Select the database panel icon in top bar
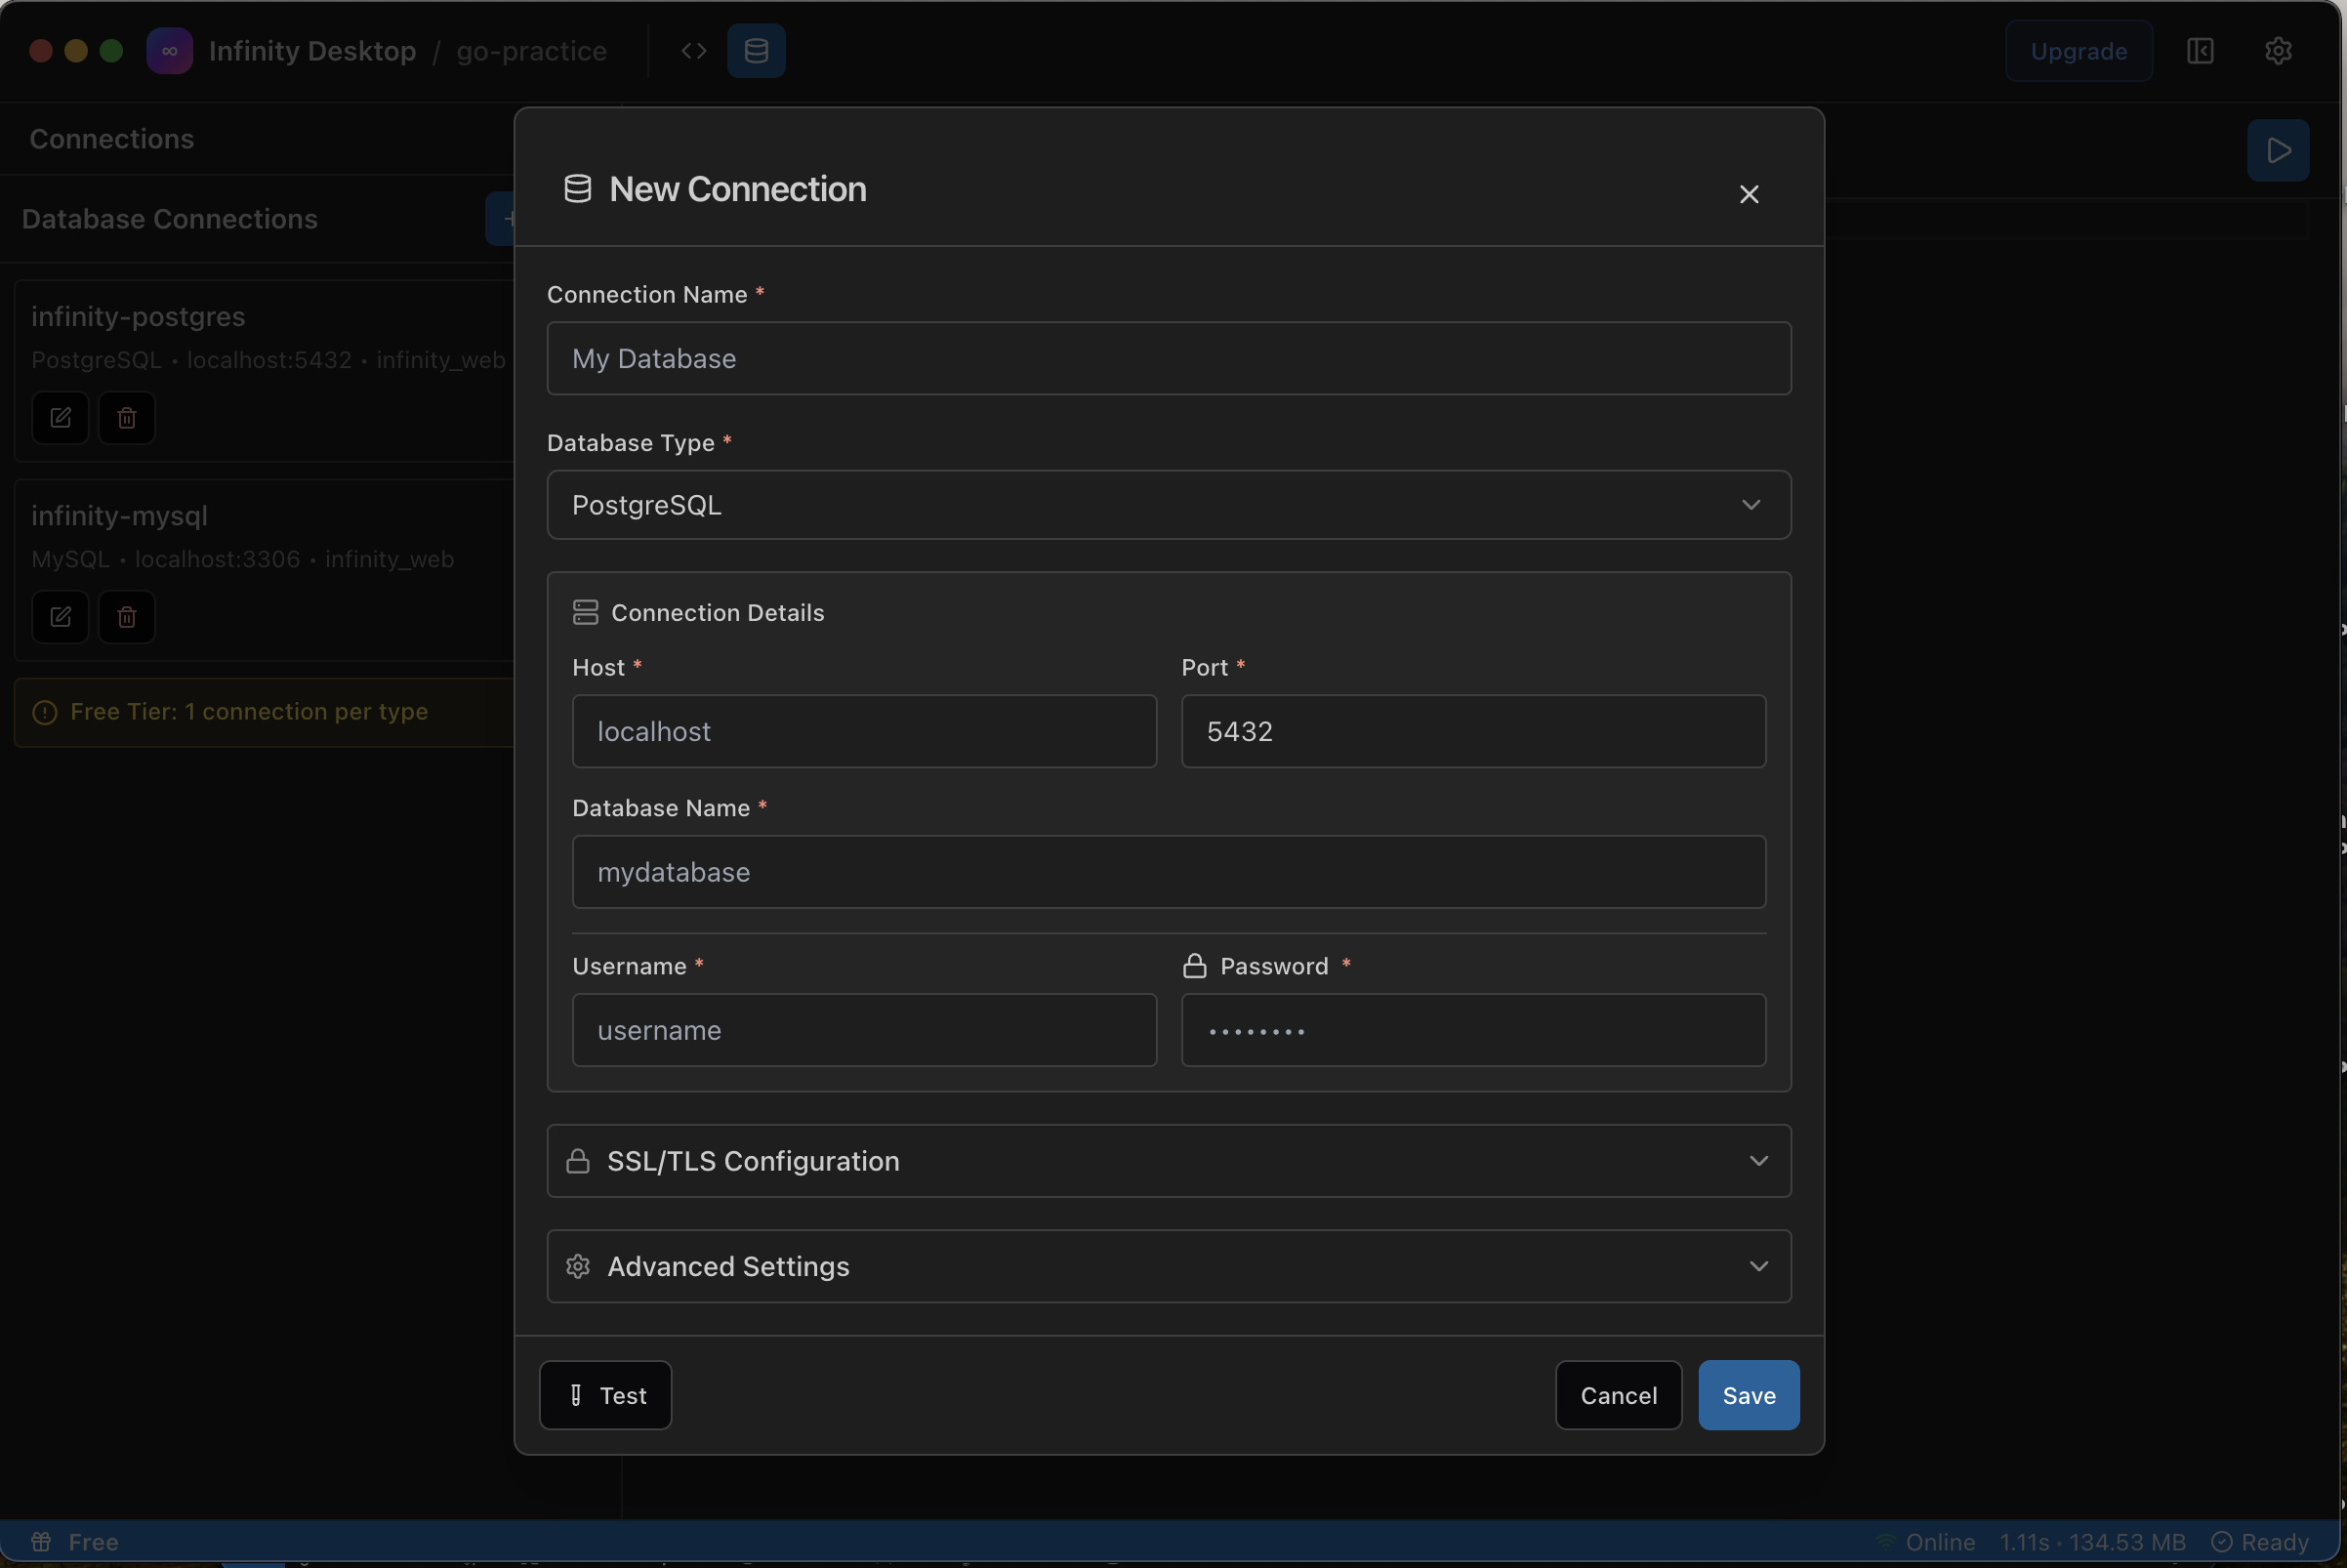This screenshot has height=1568, width=2347. coord(757,50)
